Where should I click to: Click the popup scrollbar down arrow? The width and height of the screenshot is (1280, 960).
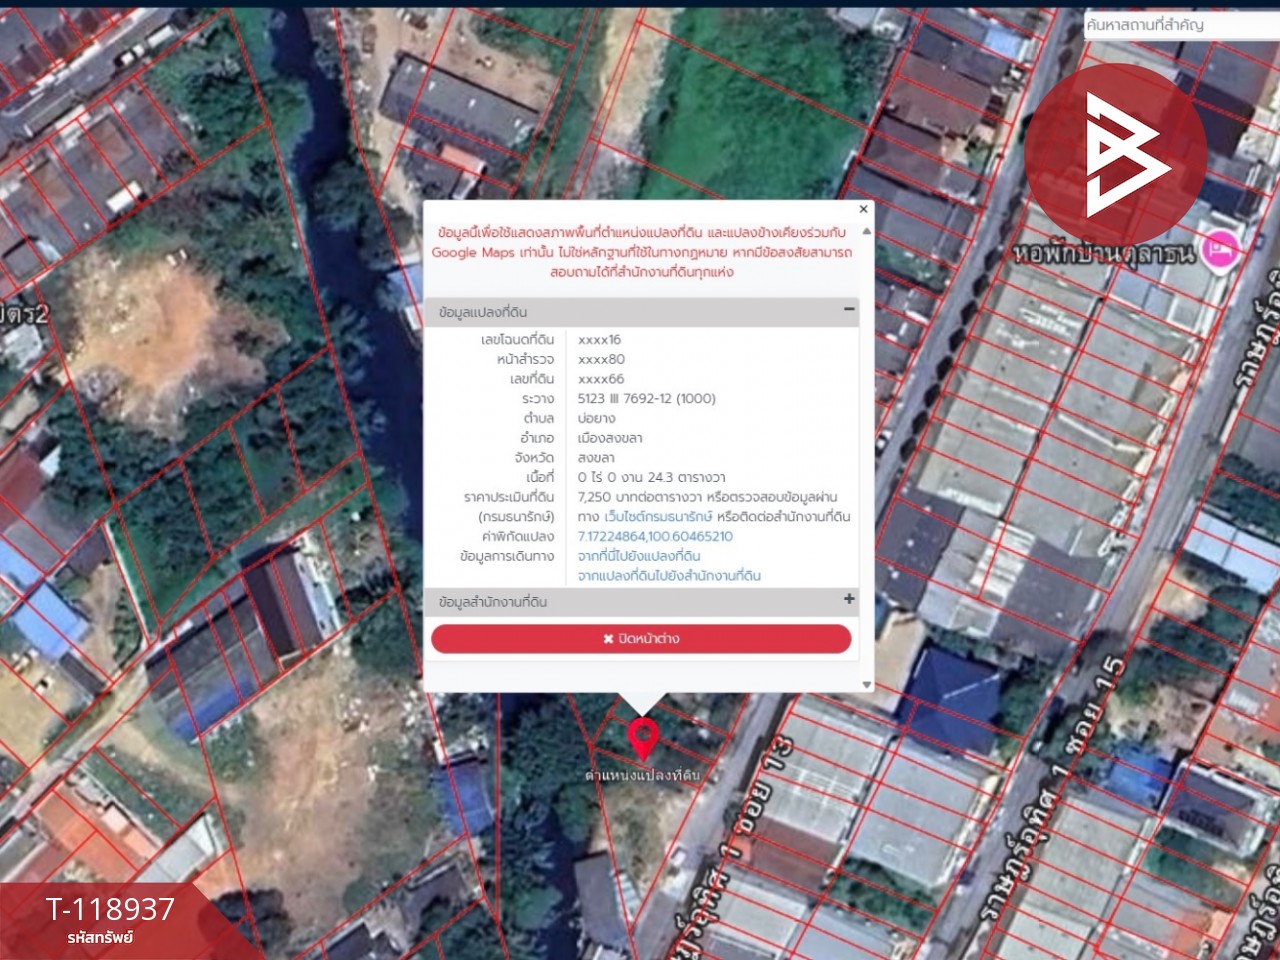coord(867,685)
